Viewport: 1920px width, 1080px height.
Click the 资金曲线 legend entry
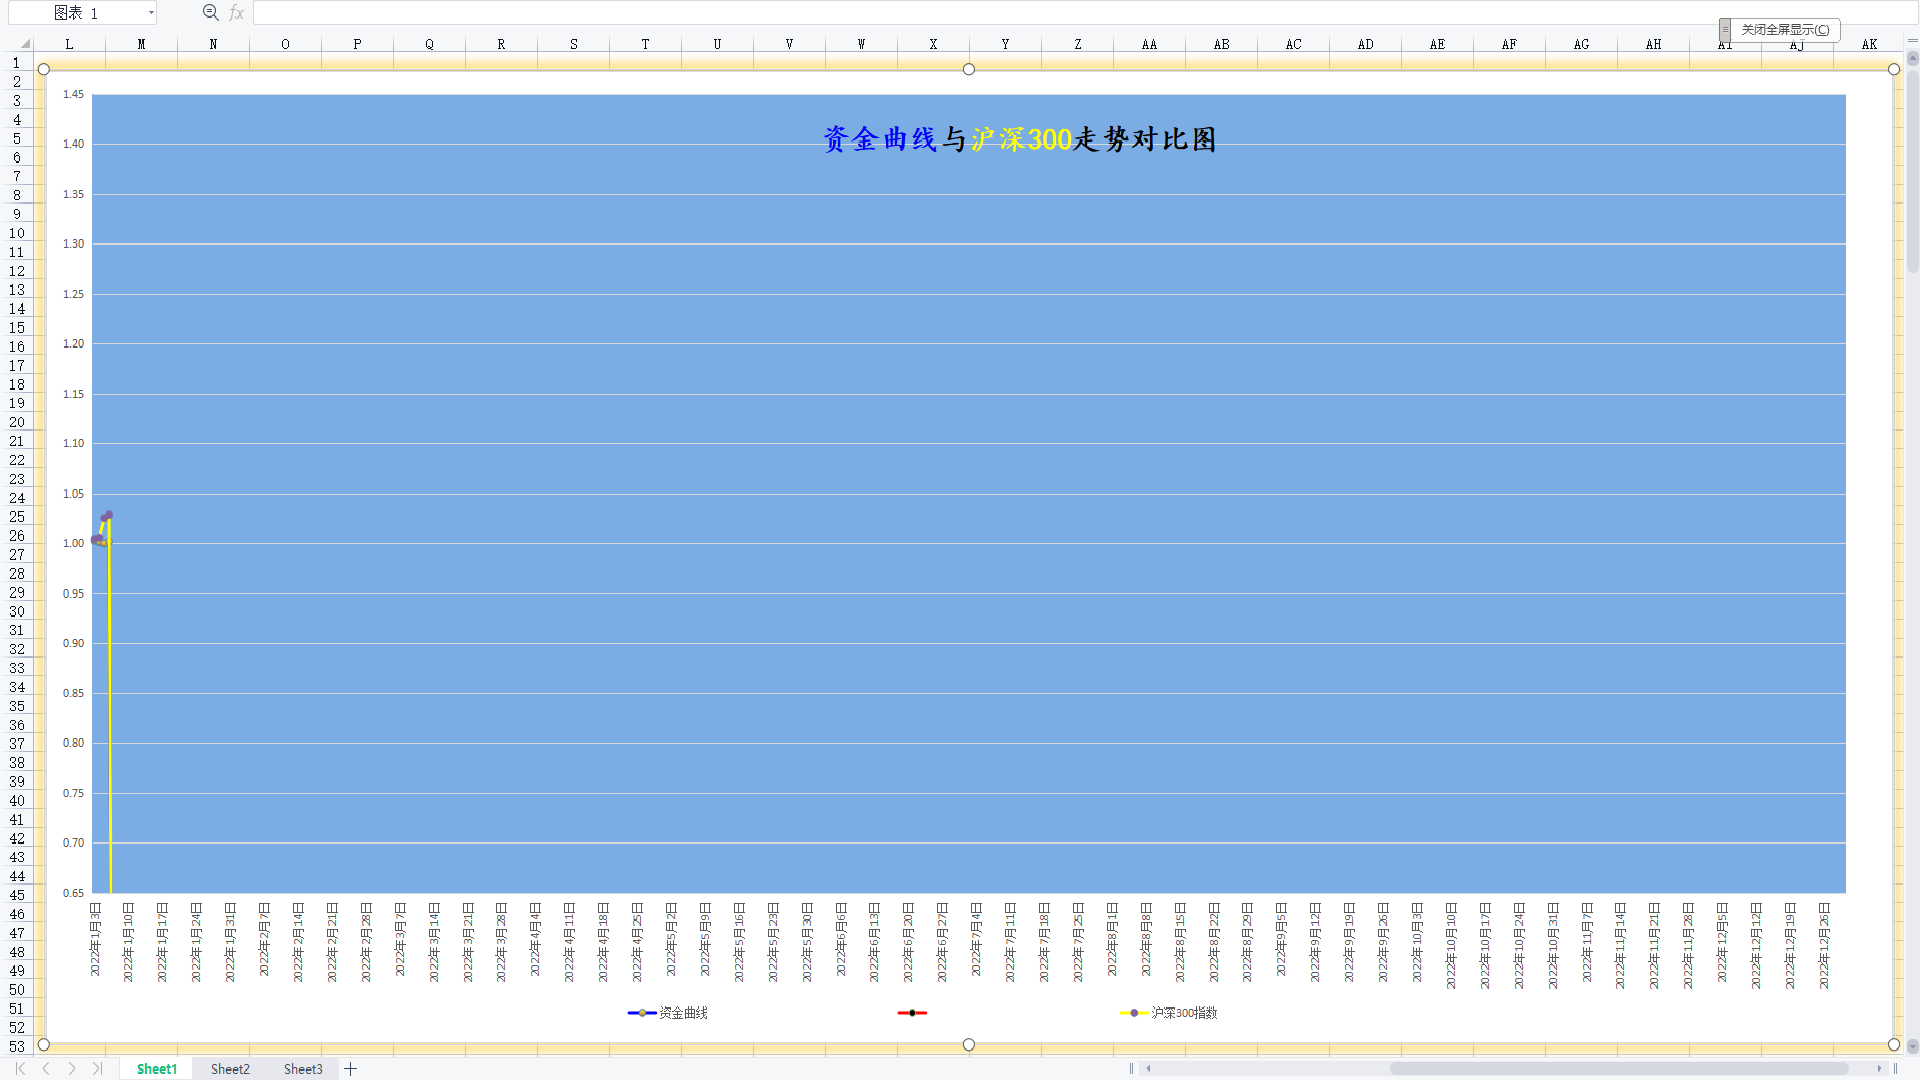tap(682, 1013)
